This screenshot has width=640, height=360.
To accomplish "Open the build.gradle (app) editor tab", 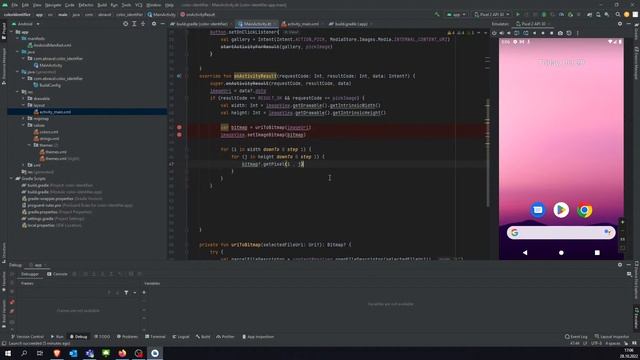I will point(351,24).
